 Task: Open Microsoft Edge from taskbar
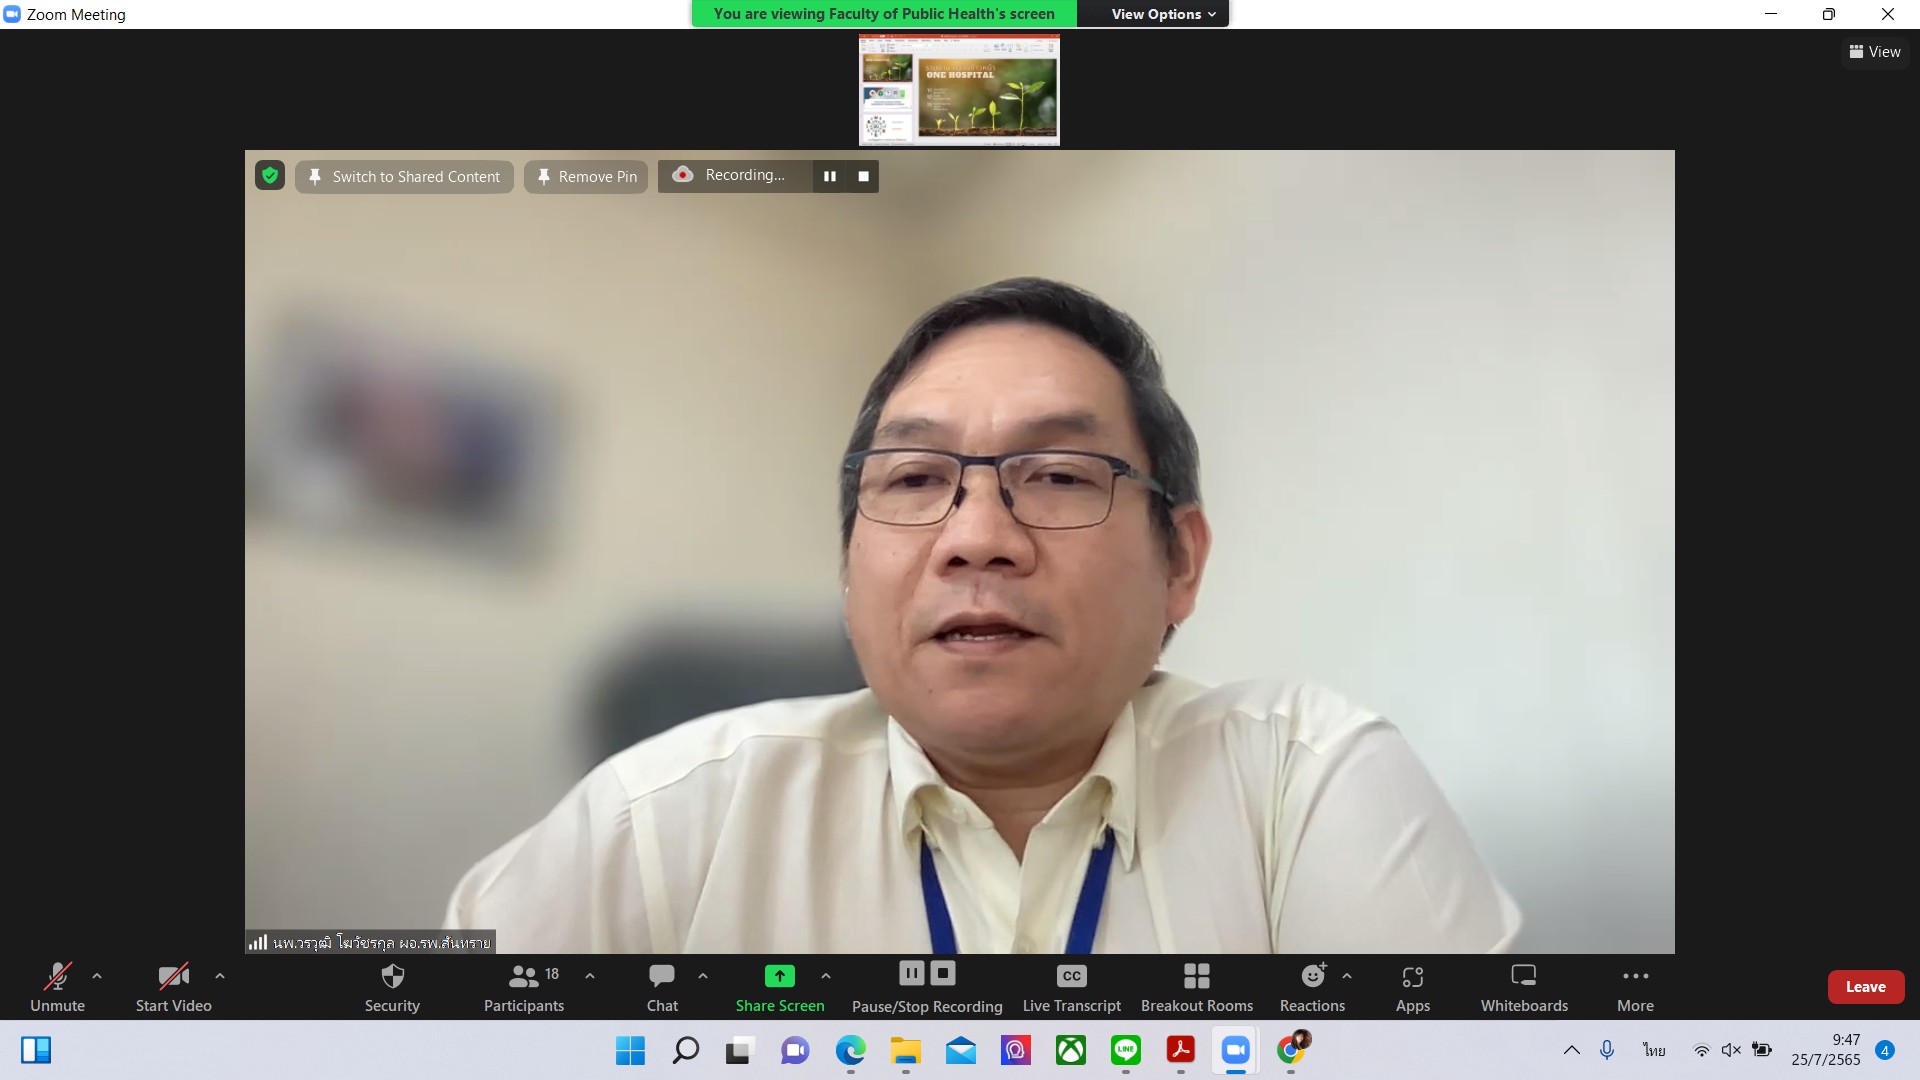[850, 1050]
